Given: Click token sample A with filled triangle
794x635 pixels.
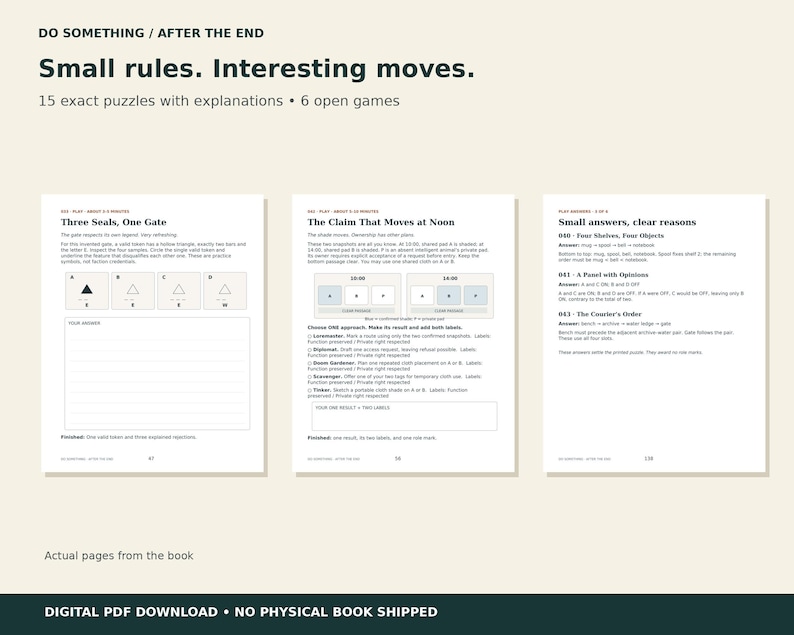Looking at the screenshot, I should (87, 291).
